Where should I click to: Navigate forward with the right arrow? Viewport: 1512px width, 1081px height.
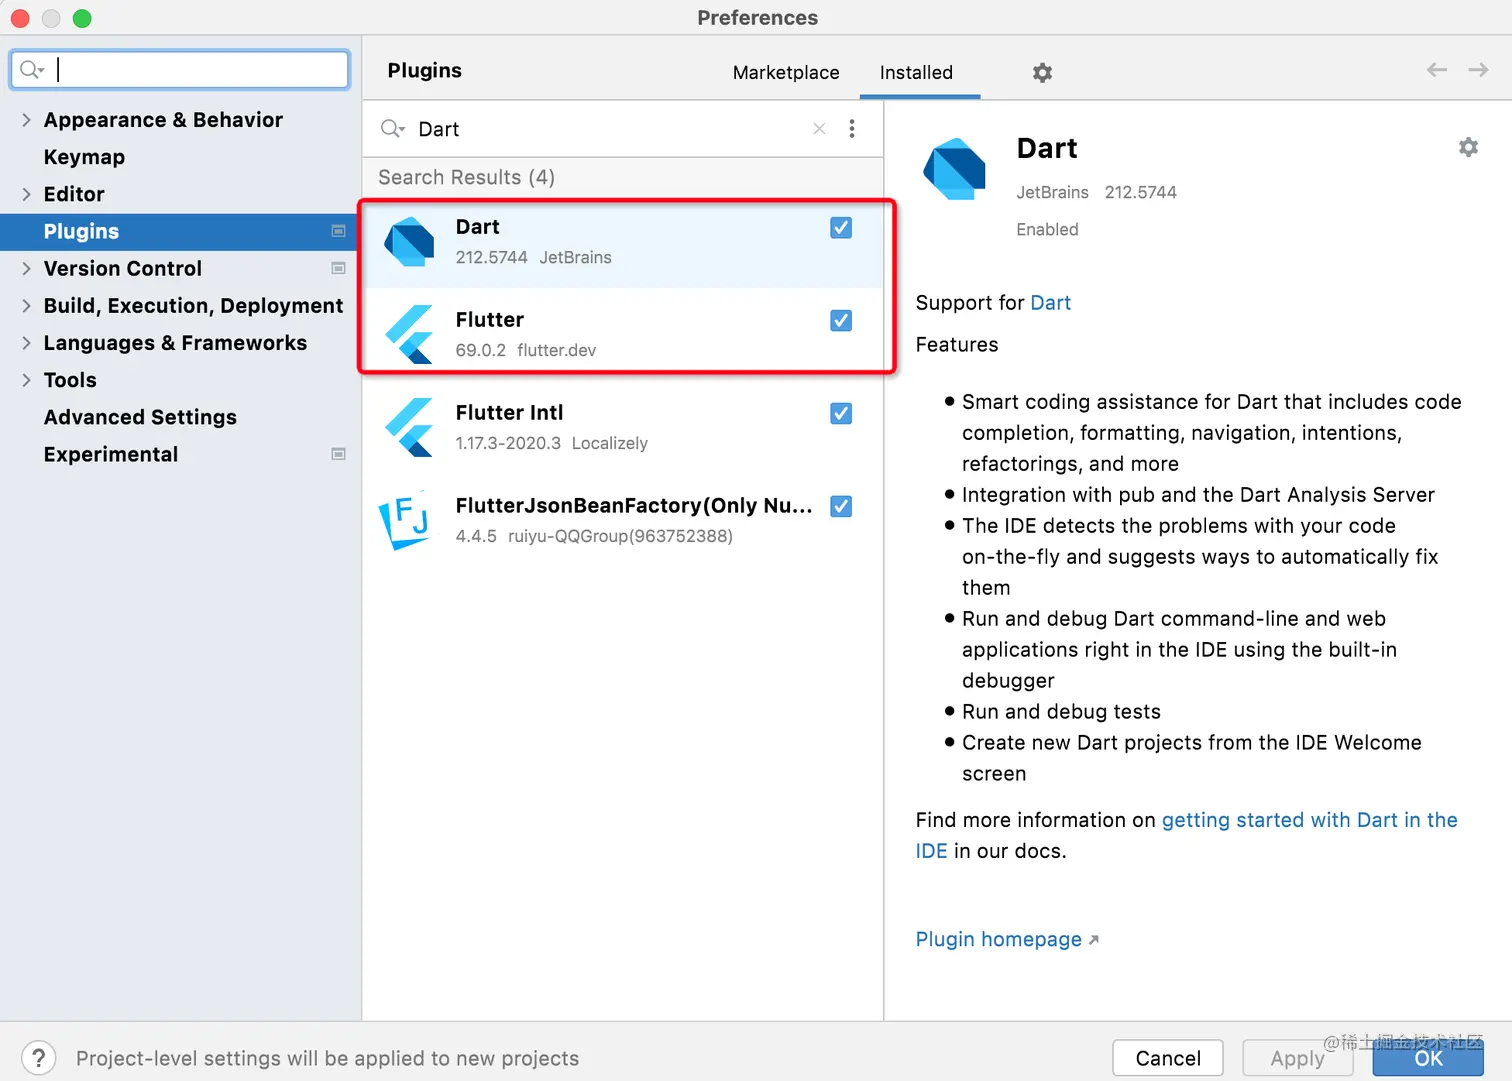[x=1478, y=70]
